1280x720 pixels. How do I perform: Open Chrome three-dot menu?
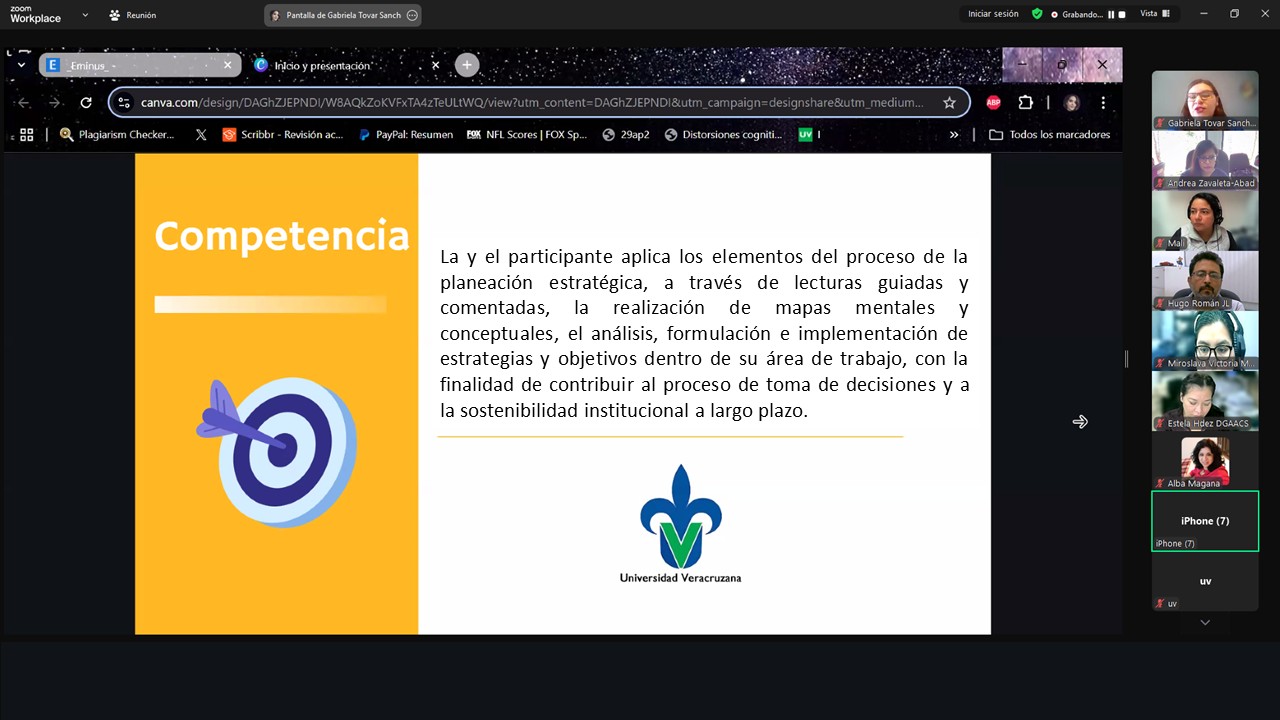[x=1103, y=102]
